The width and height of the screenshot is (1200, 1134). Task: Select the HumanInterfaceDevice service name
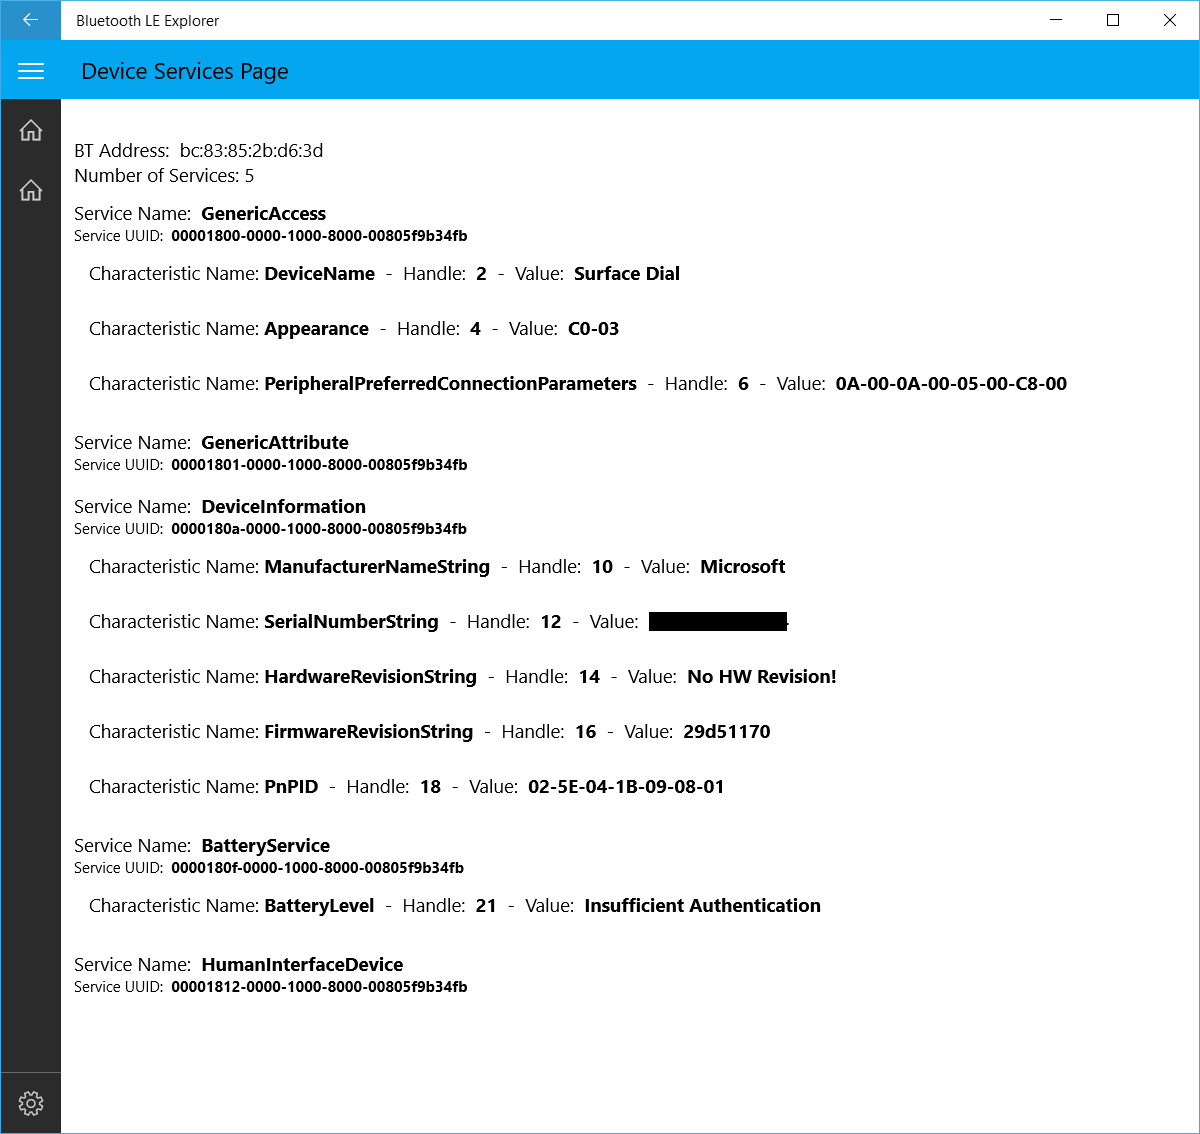click(303, 965)
